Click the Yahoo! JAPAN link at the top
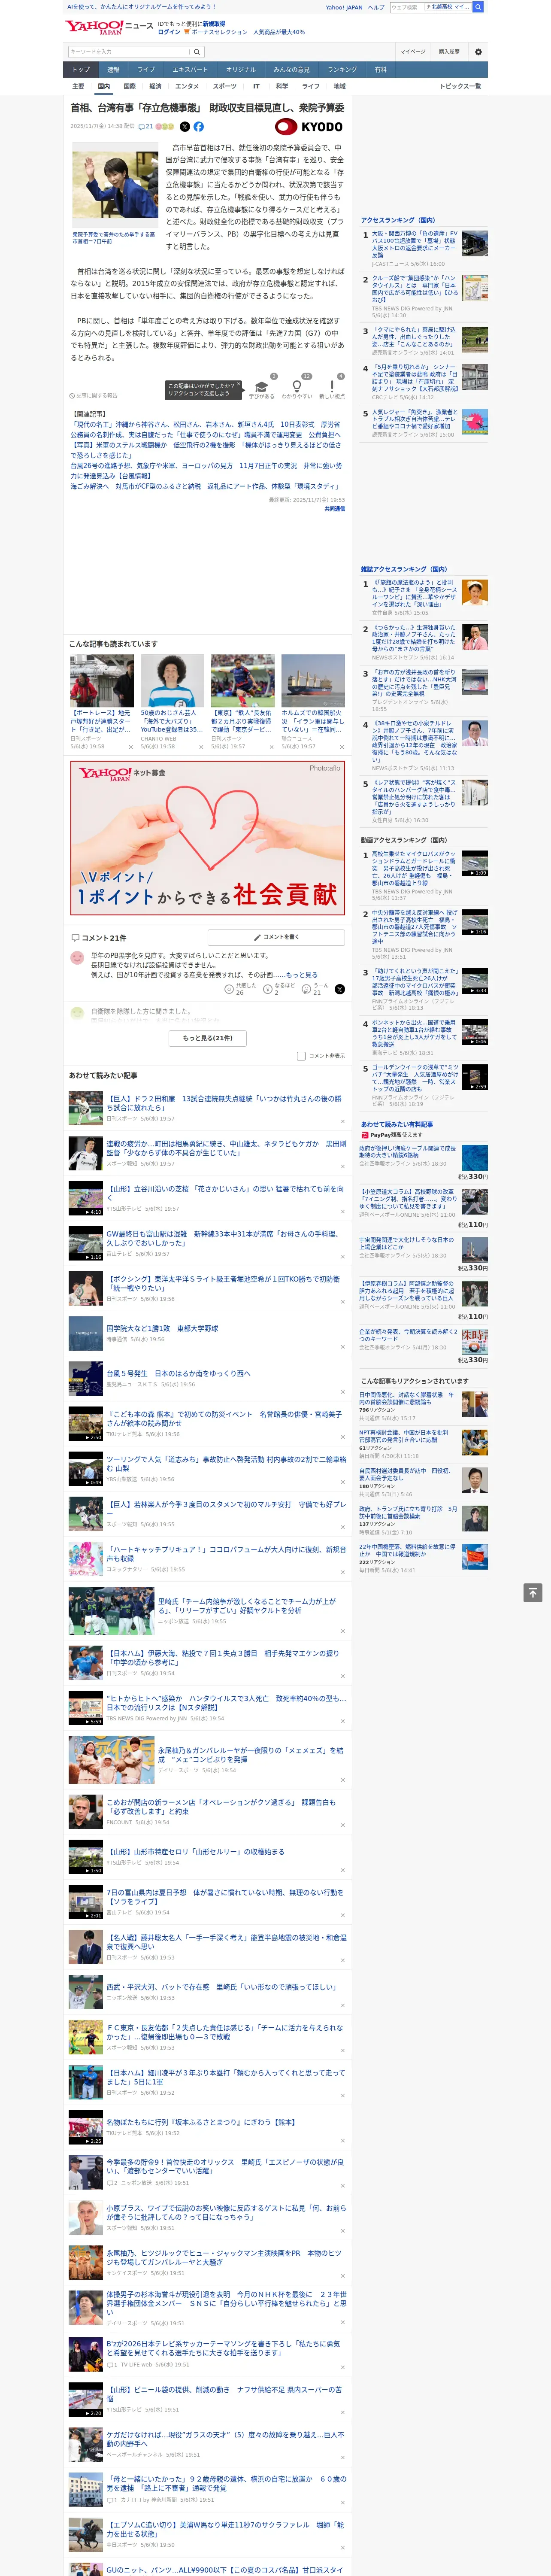551x2576 pixels. click(x=344, y=7)
